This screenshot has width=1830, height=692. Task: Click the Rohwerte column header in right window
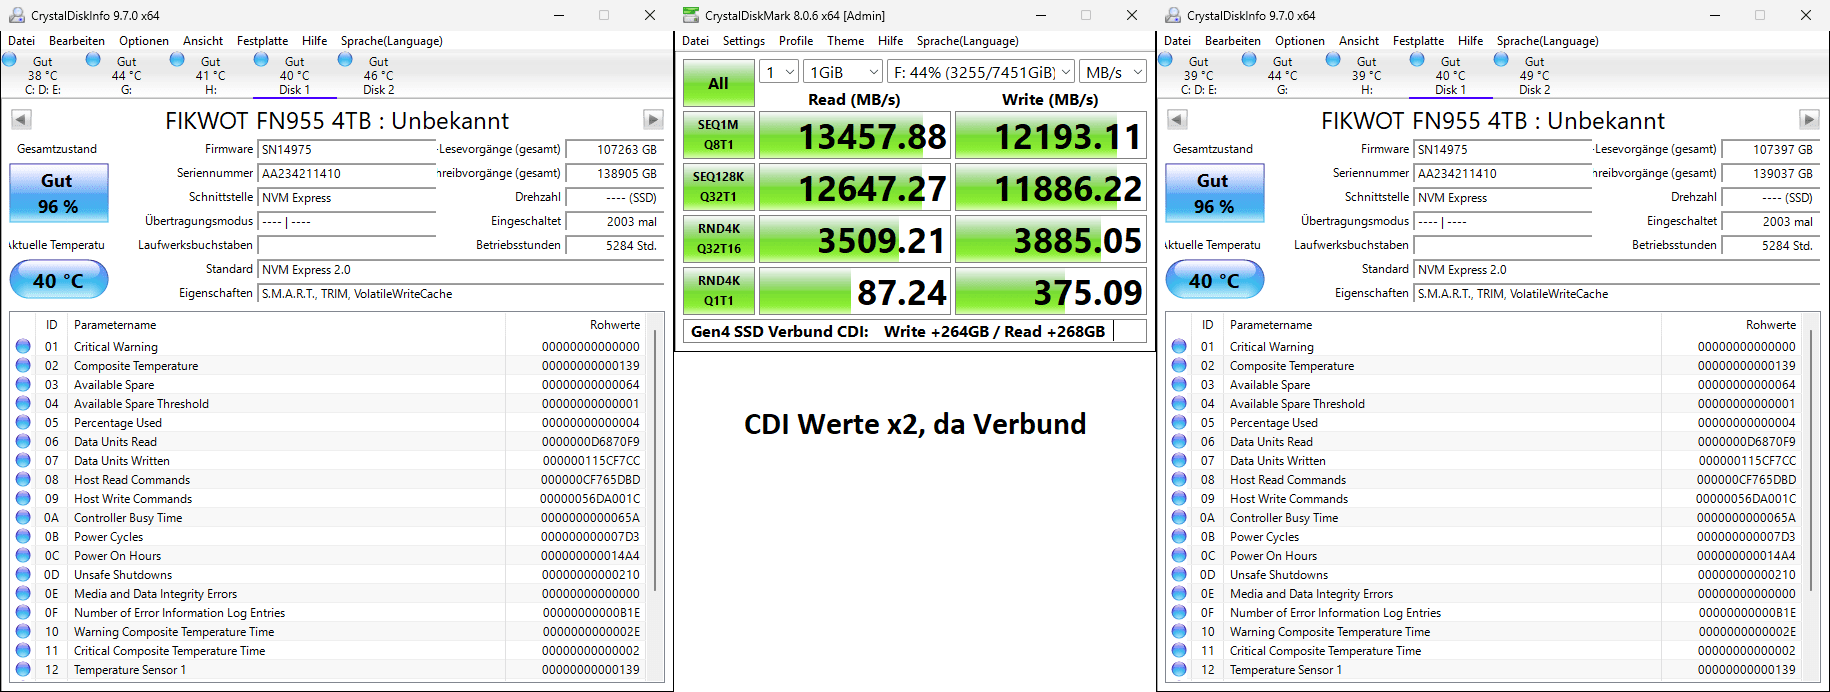(1731, 325)
